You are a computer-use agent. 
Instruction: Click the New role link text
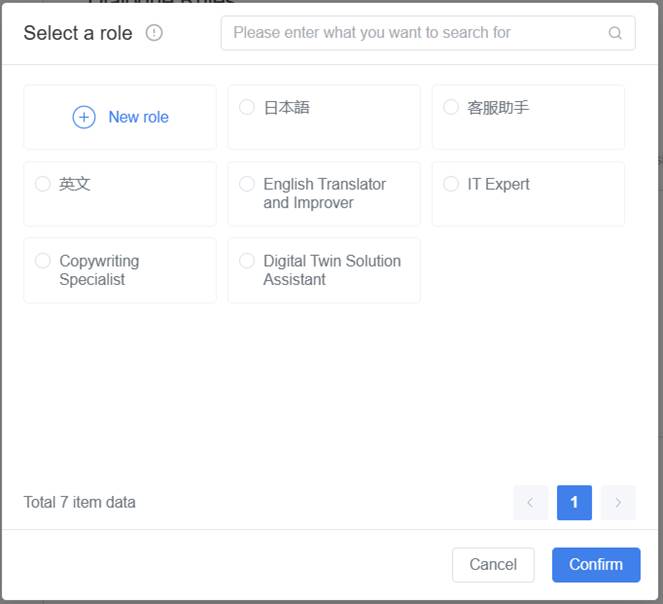138,117
